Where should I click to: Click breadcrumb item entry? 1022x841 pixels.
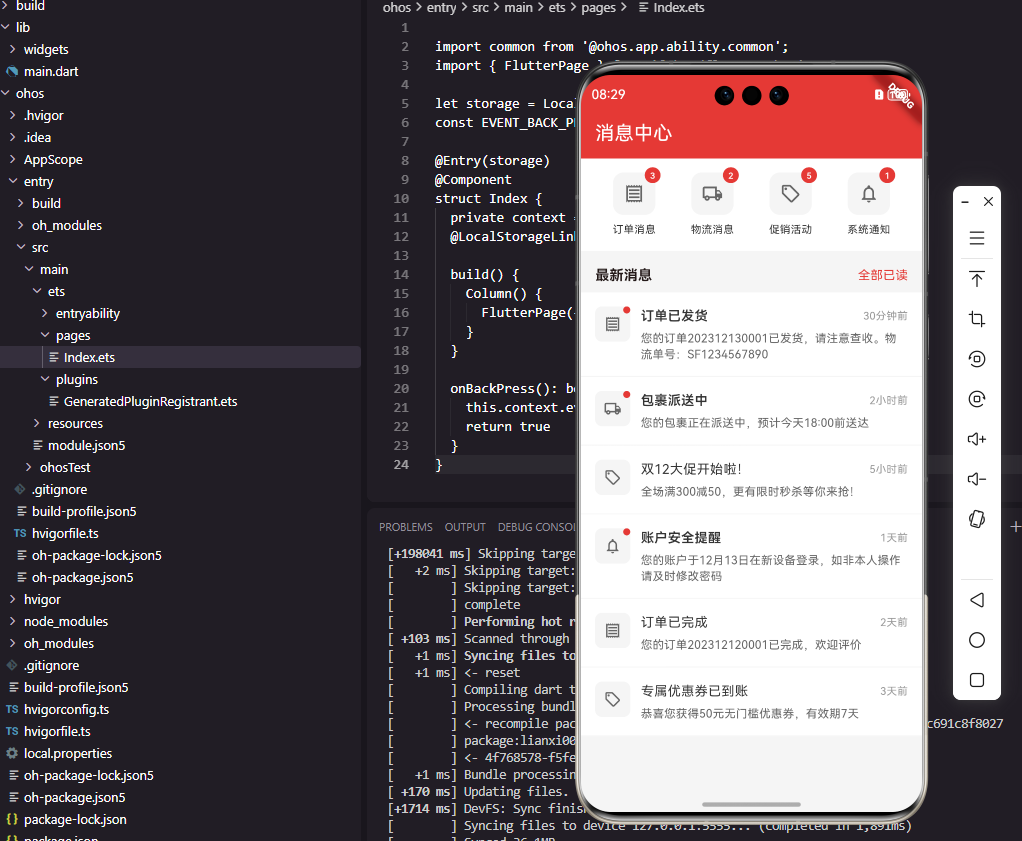tap(441, 8)
